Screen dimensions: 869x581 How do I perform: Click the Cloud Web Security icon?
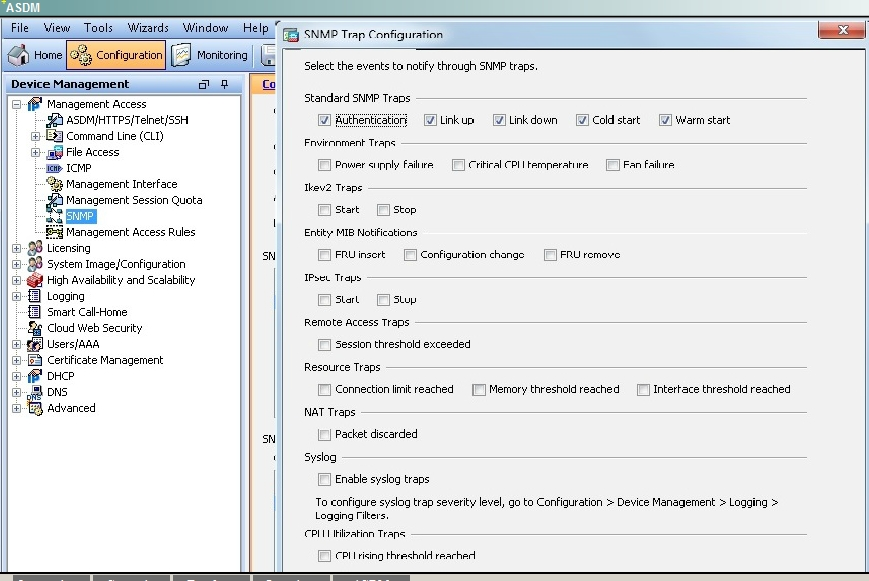tap(35, 328)
